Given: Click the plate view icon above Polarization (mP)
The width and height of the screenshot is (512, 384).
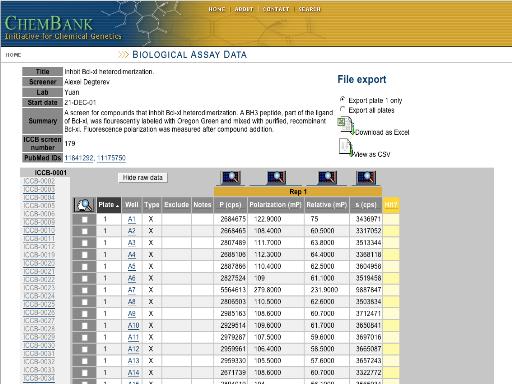Looking at the screenshot, I should pos(276,178).
